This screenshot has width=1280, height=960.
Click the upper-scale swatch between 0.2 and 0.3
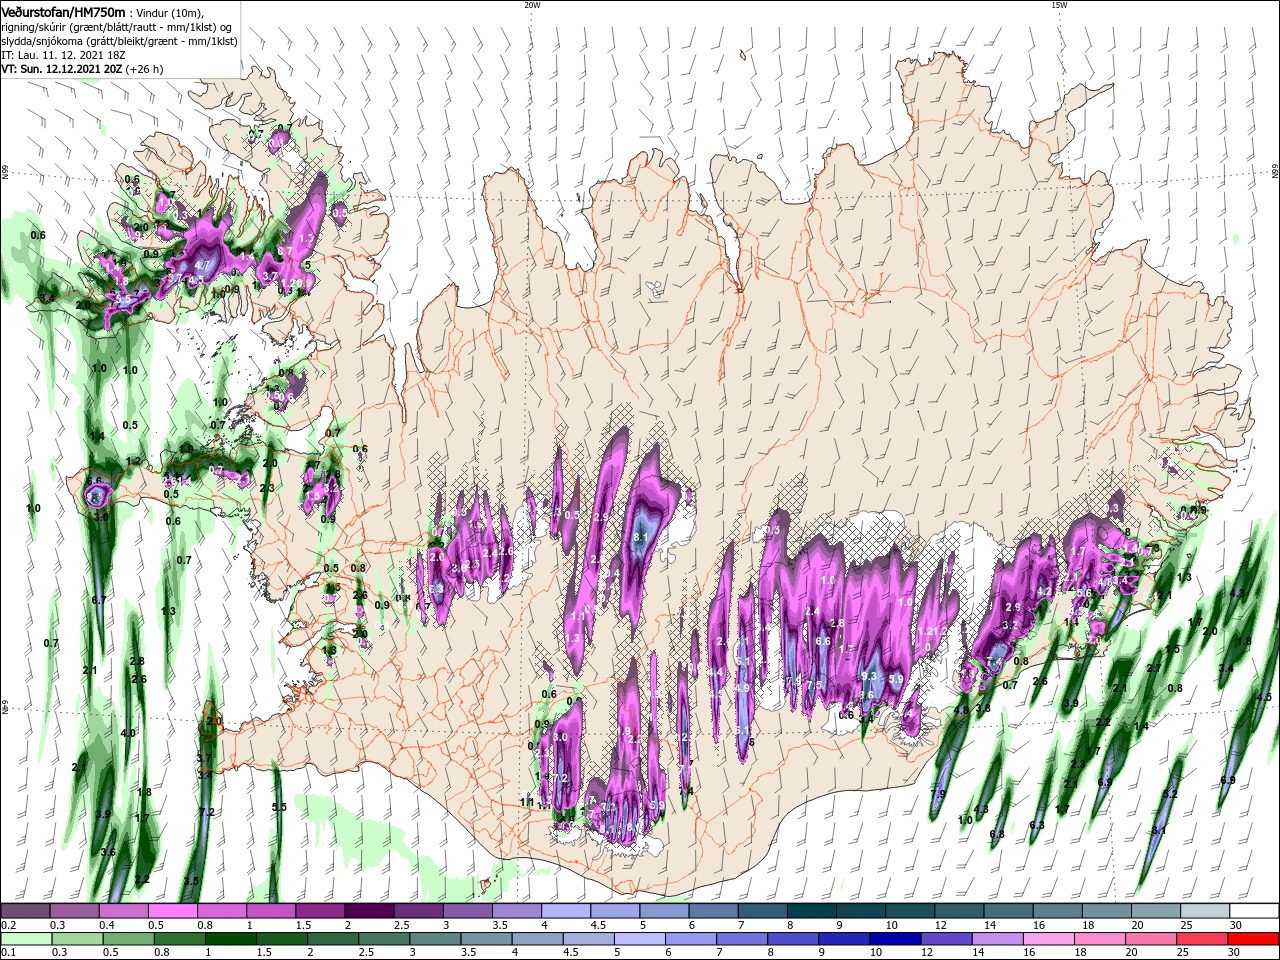point(27,911)
